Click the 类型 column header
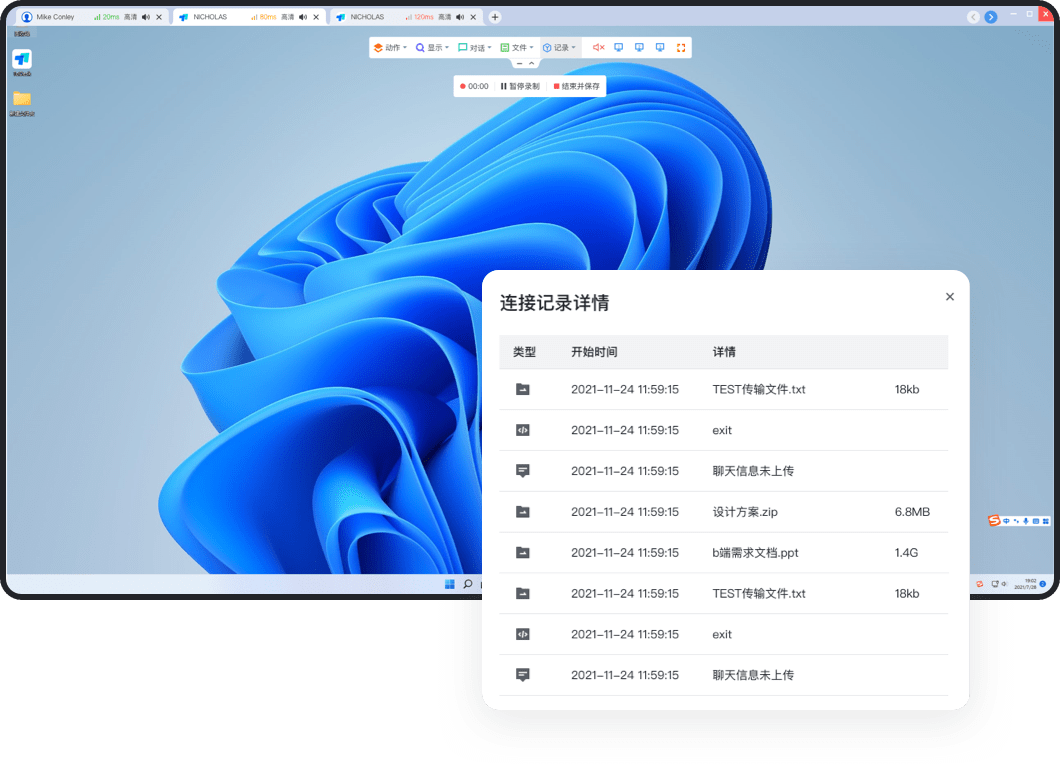This screenshot has height=764, width=1060. 524,352
